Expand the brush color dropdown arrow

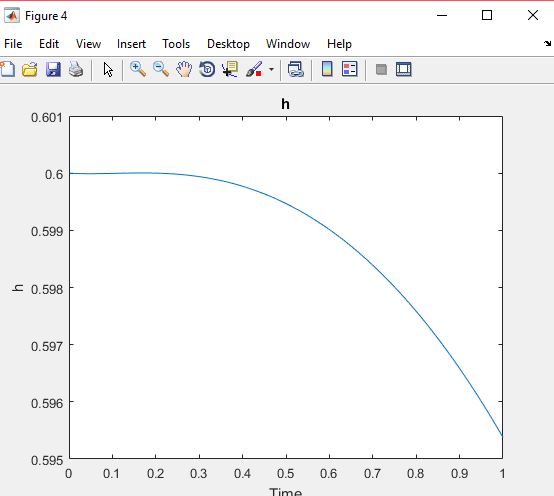point(271,69)
